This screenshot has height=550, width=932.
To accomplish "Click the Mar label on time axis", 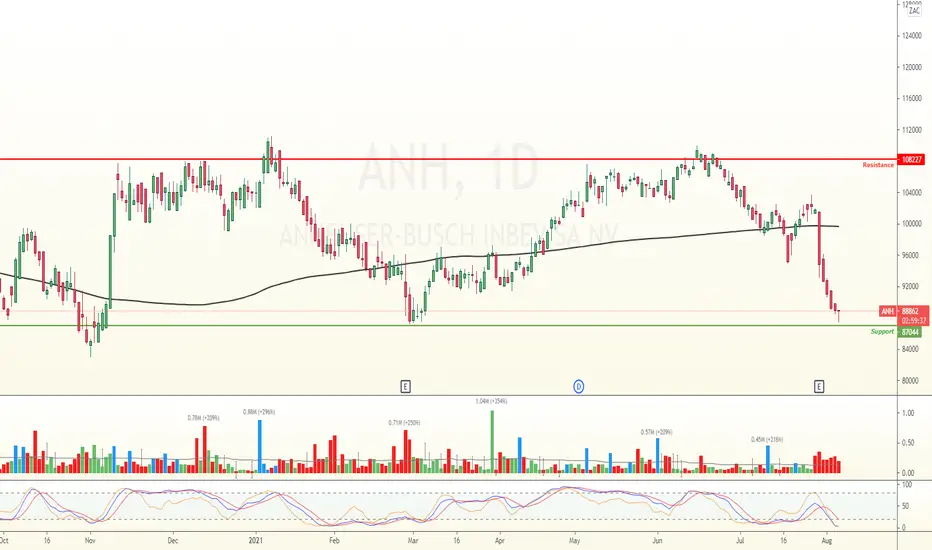I will (413, 541).
